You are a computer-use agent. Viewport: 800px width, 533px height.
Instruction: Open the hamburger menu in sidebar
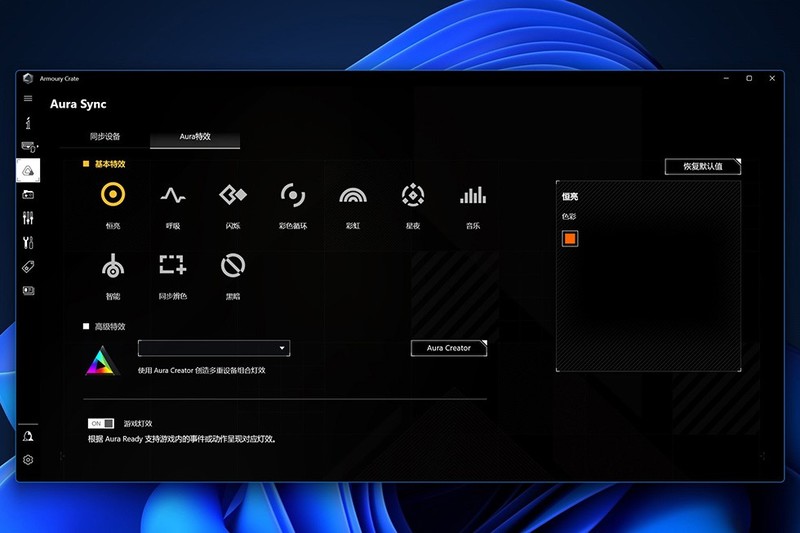[28, 98]
